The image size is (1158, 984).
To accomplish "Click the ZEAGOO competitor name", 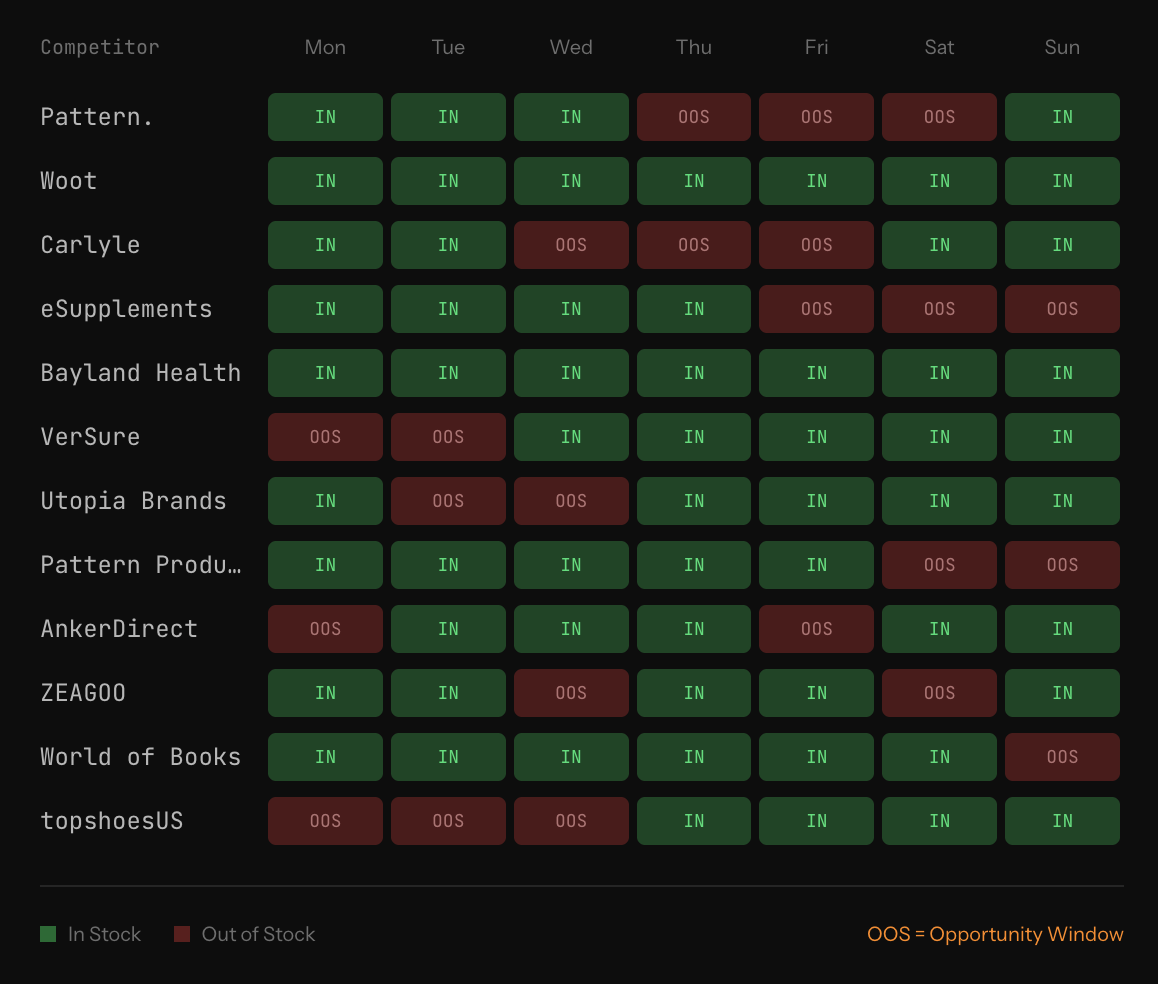I will point(83,693).
